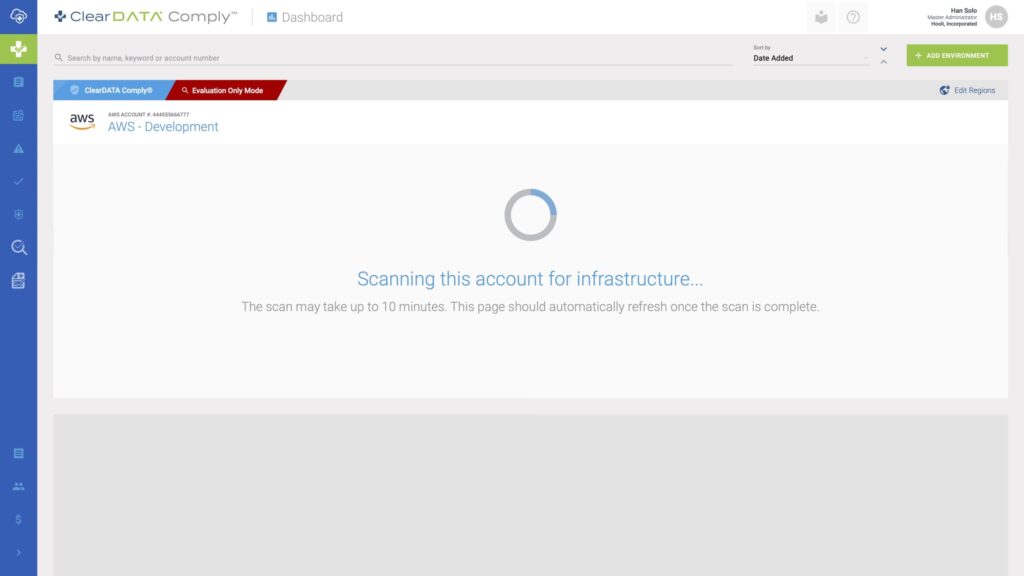Open the checkmark sidebar icon

(18, 182)
